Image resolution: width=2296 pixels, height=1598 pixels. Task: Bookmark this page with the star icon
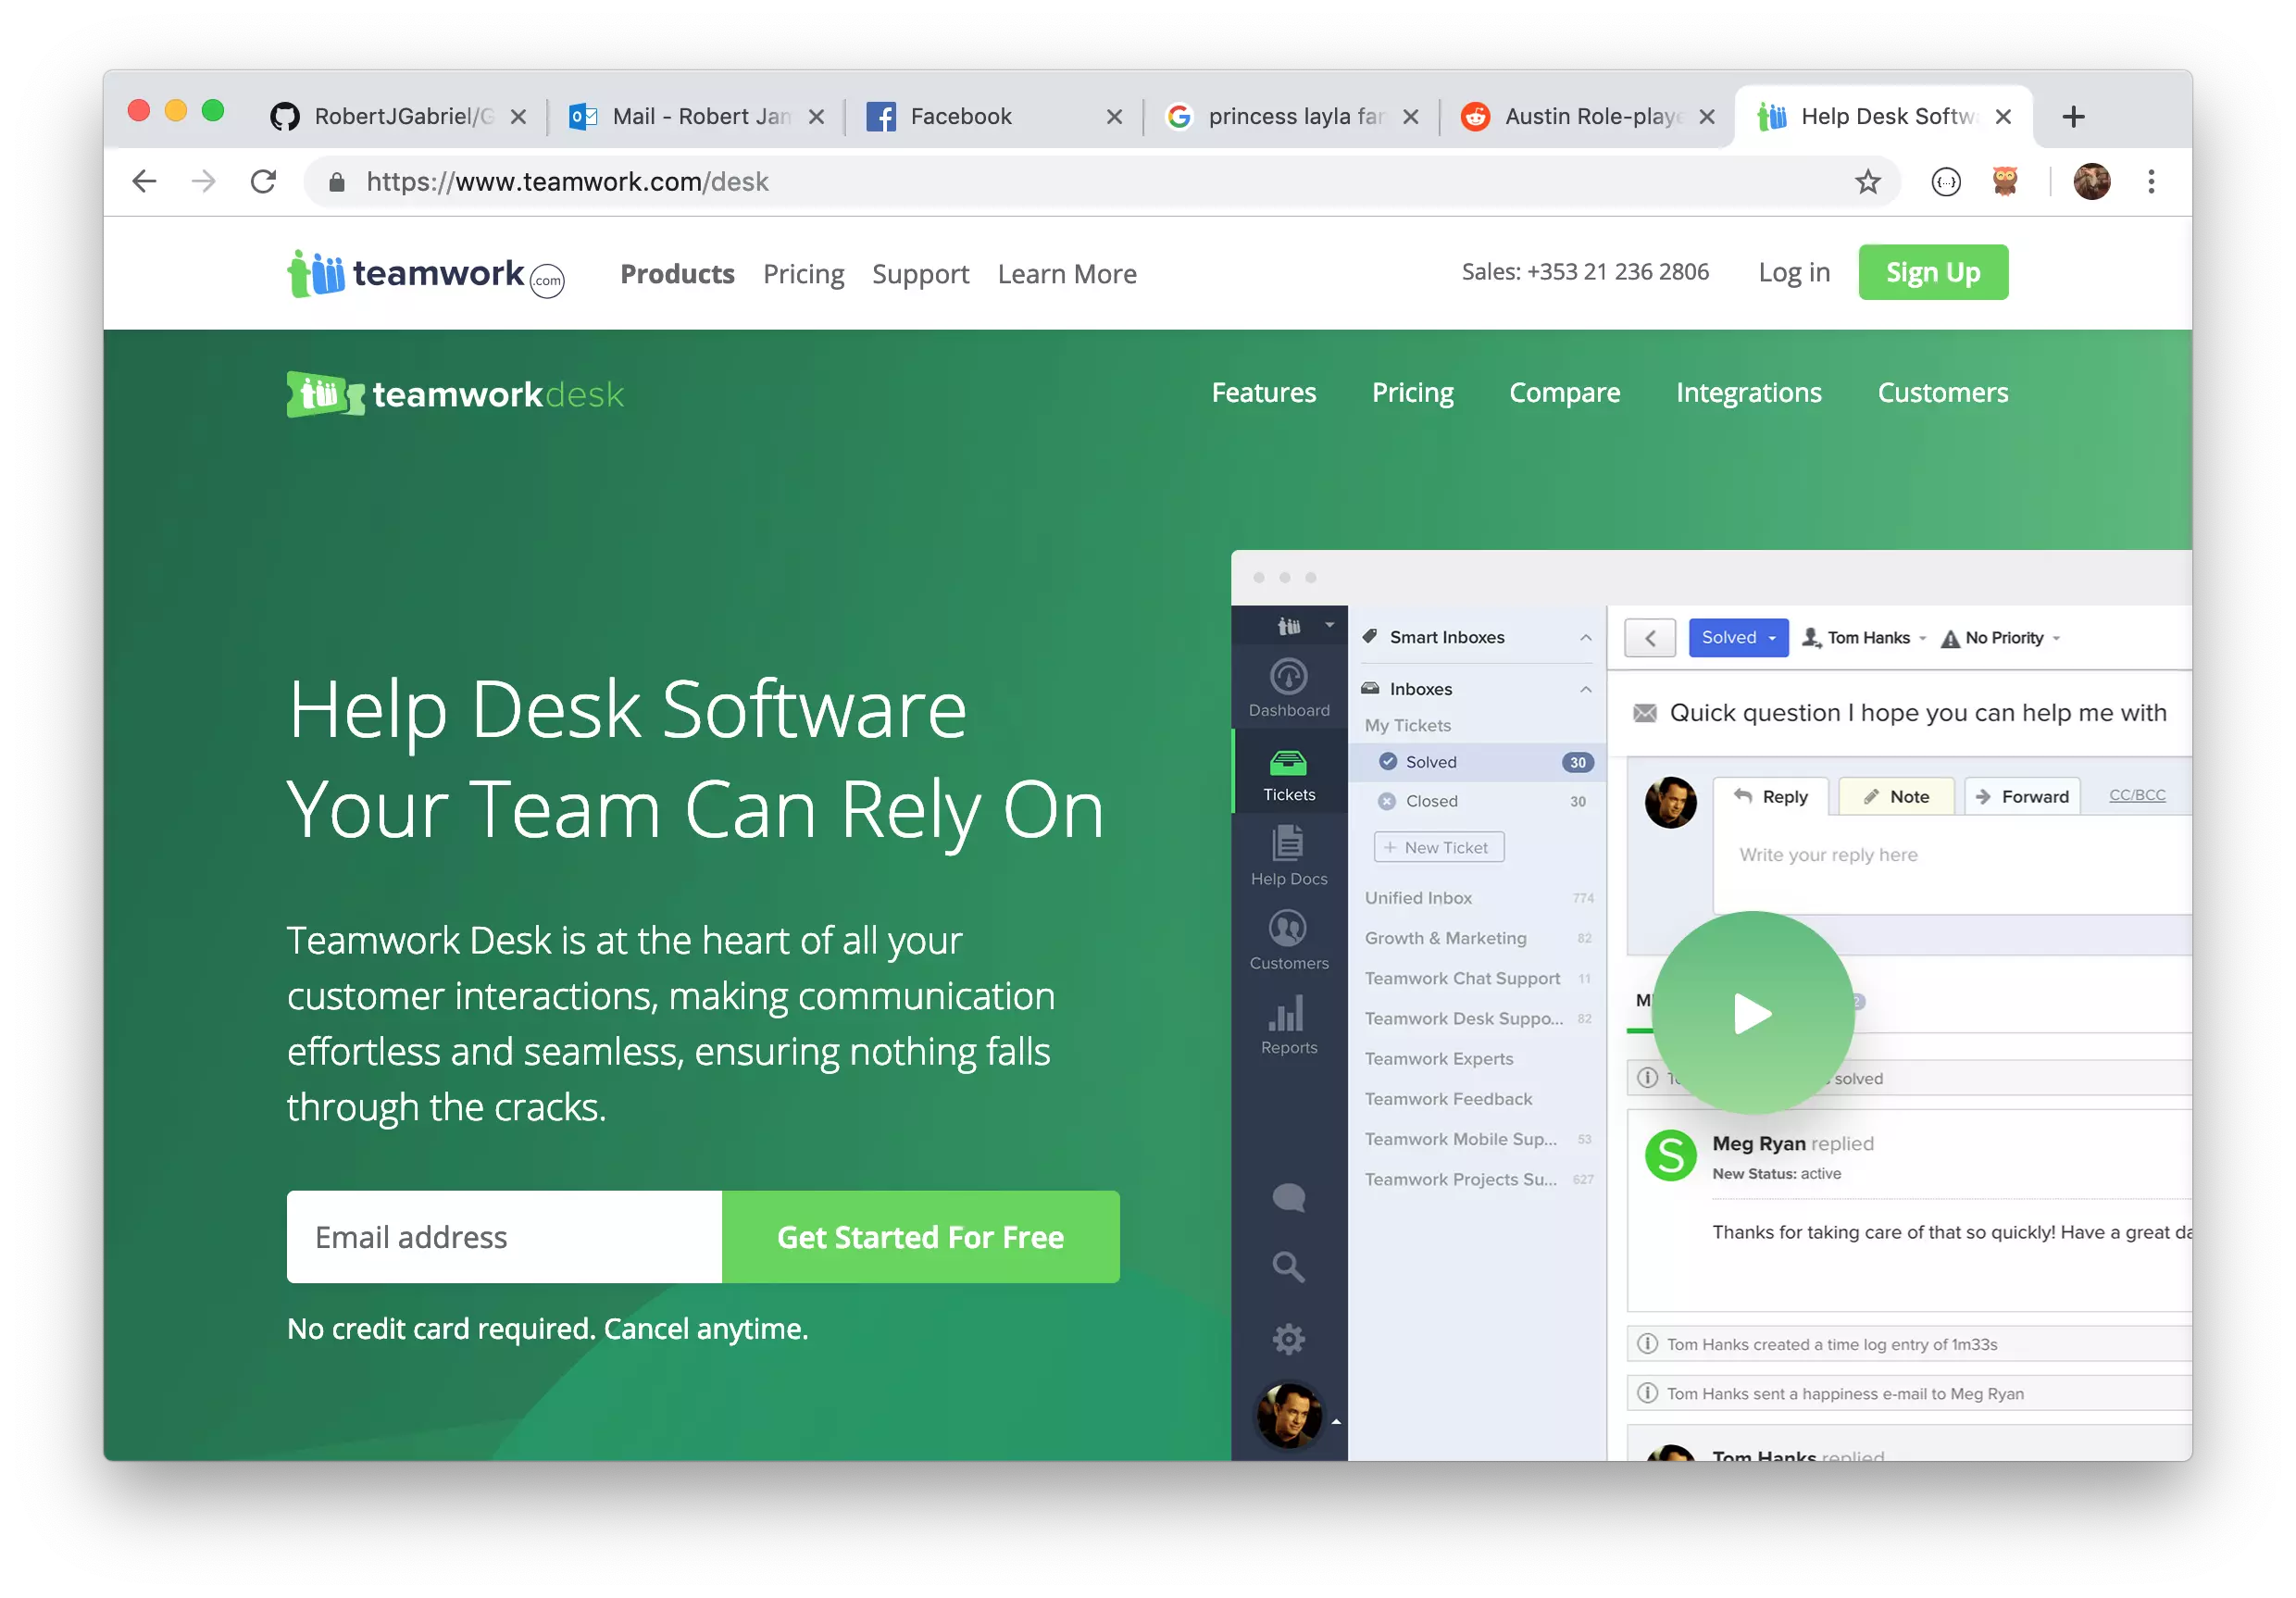[1867, 181]
